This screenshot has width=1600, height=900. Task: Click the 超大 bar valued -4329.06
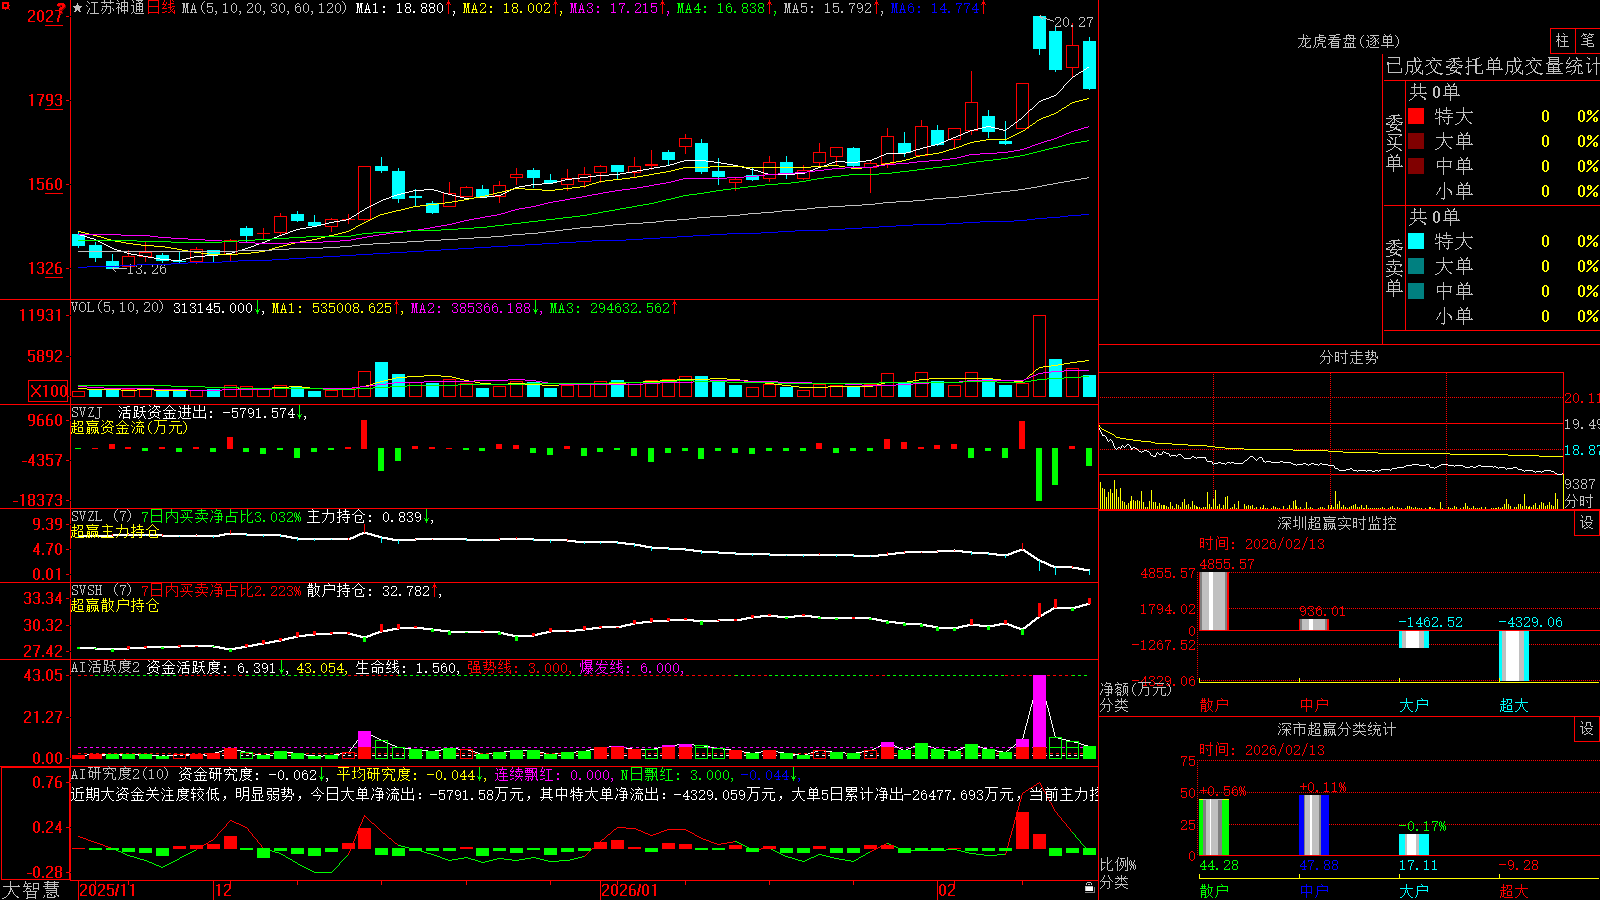coord(1514,656)
